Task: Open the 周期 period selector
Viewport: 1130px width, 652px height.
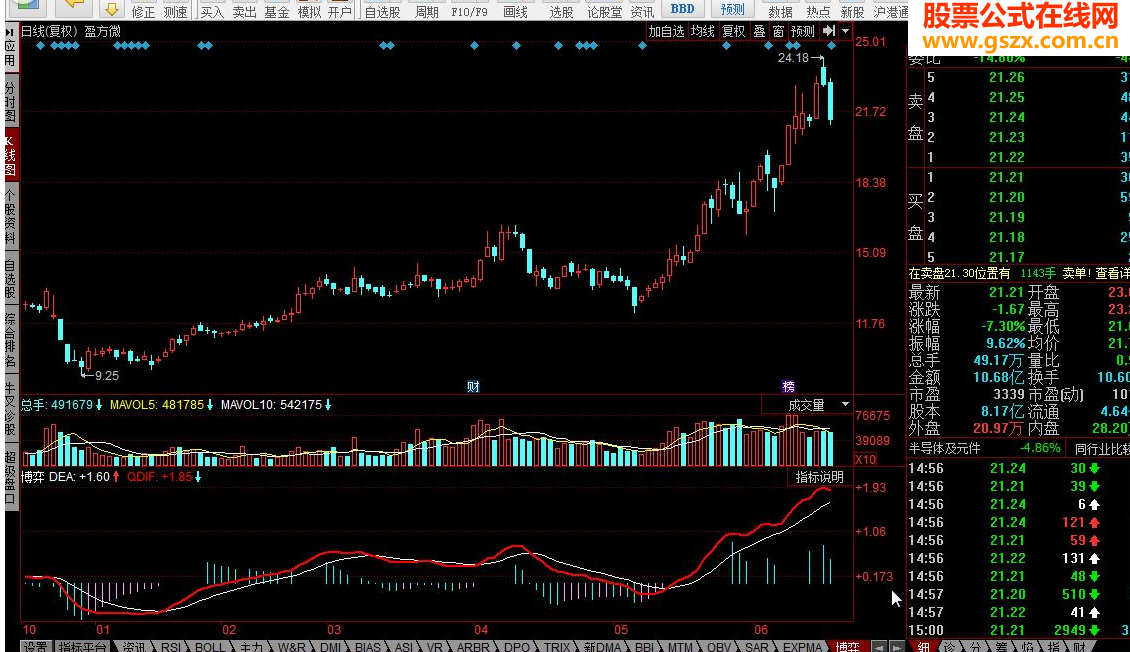Action: (427, 9)
